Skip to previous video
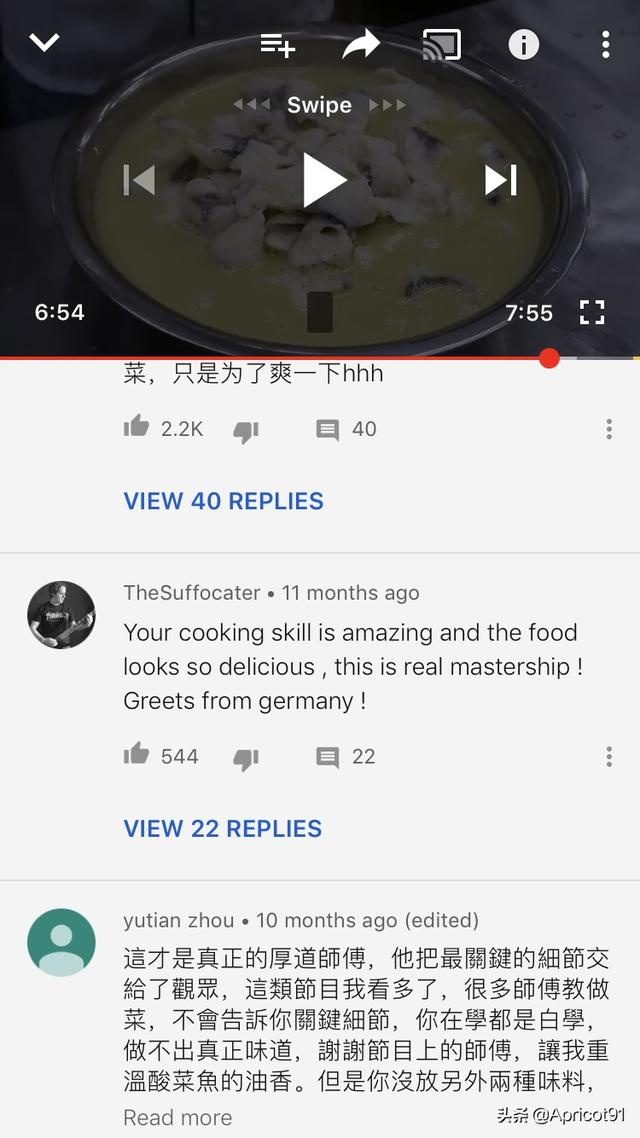 (x=139, y=180)
